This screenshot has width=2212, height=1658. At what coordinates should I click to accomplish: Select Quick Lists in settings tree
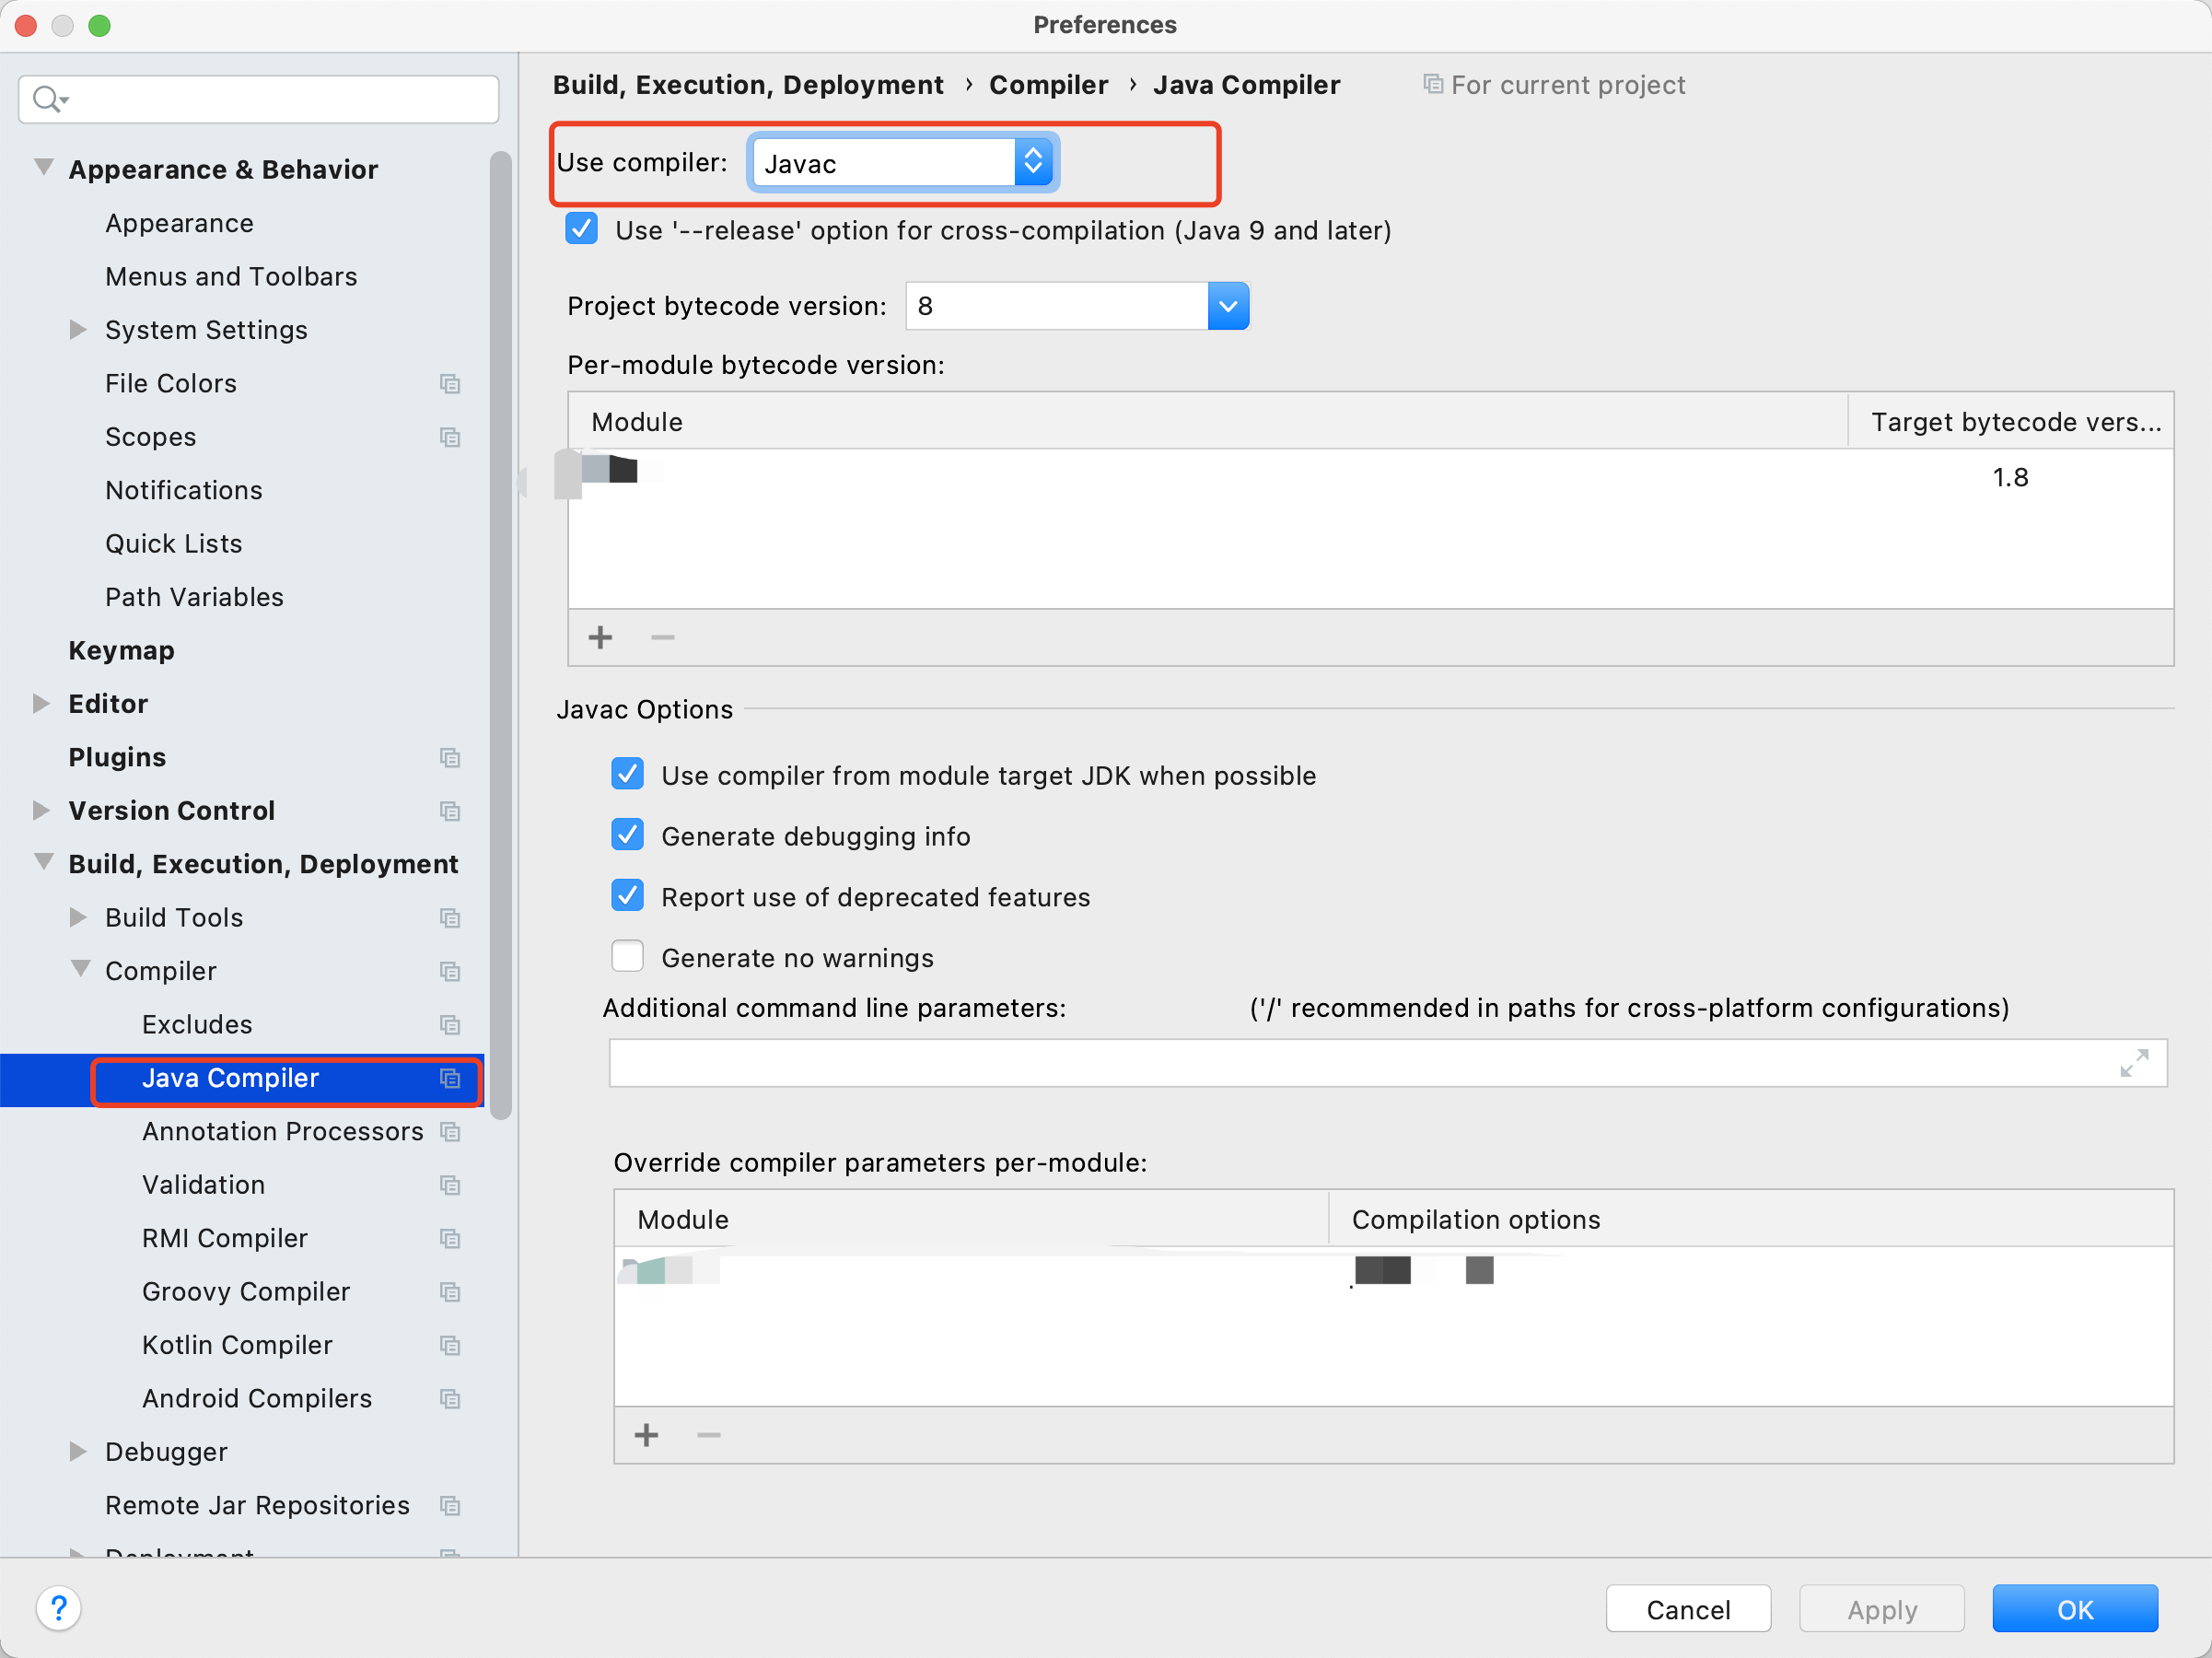pos(174,544)
